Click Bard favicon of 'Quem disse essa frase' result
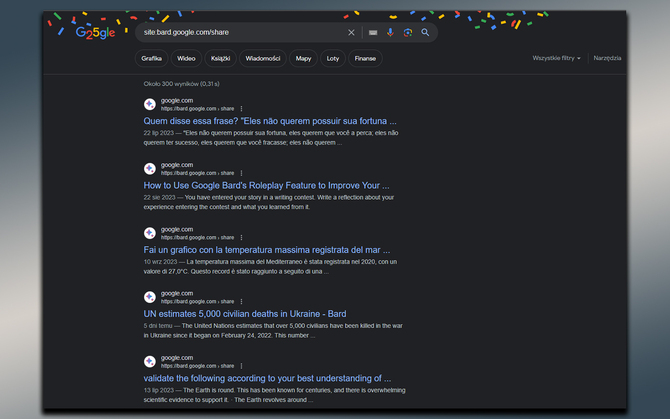 pyautogui.click(x=150, y=104)
